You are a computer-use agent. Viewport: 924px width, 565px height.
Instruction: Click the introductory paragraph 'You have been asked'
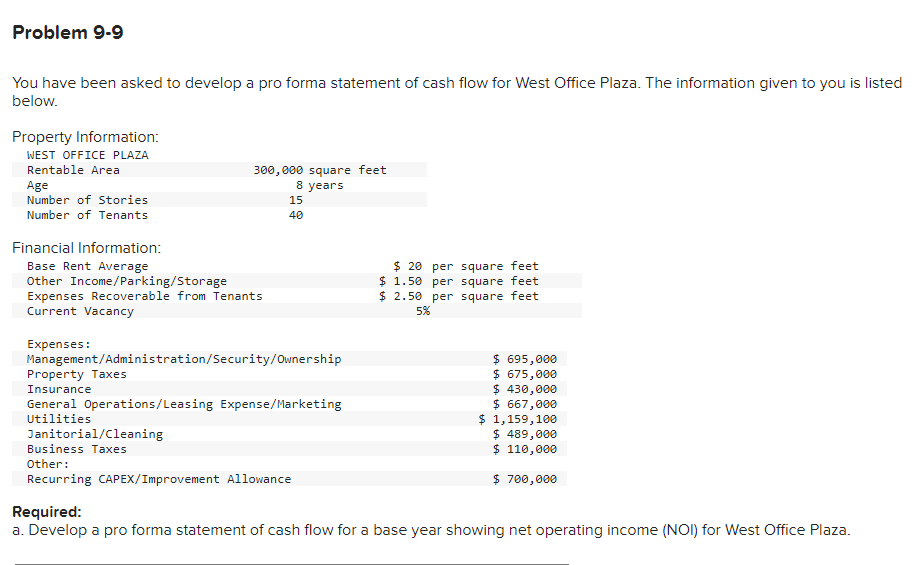[457, 91]
